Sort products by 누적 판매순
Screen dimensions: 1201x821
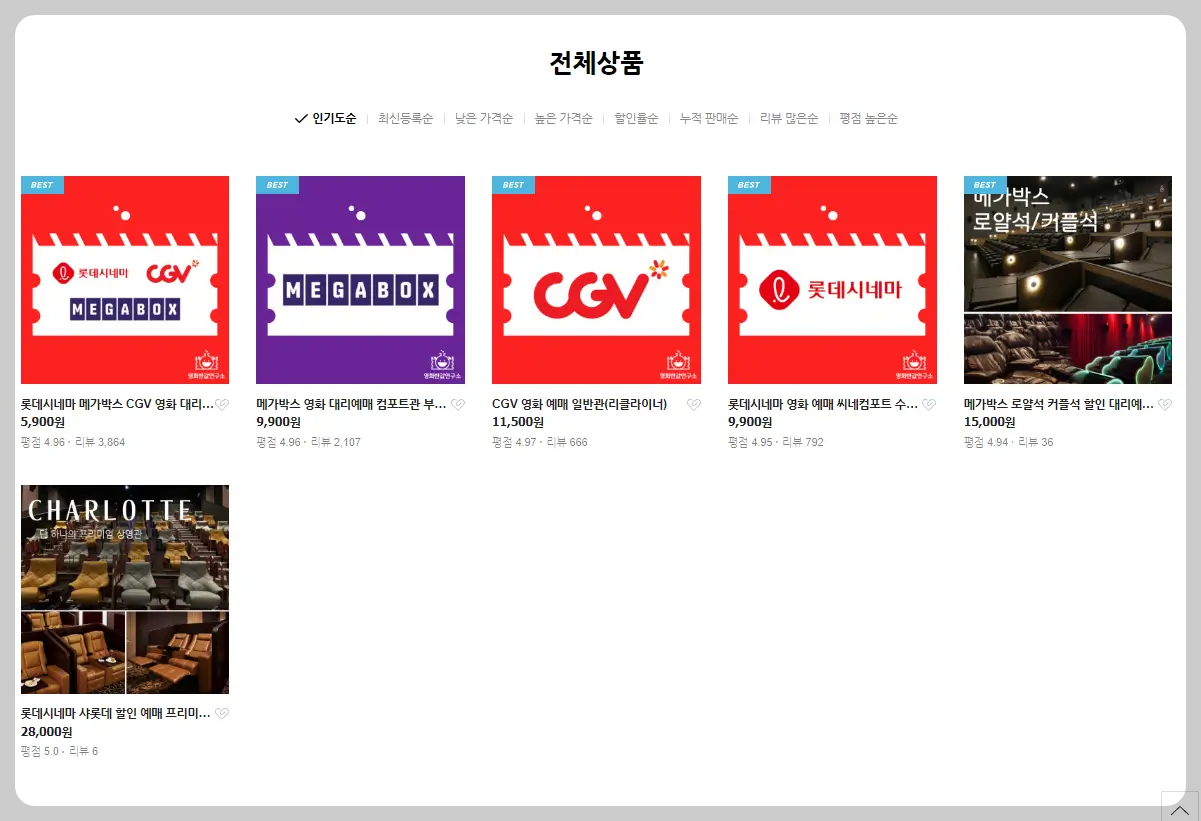click(708, 117)
